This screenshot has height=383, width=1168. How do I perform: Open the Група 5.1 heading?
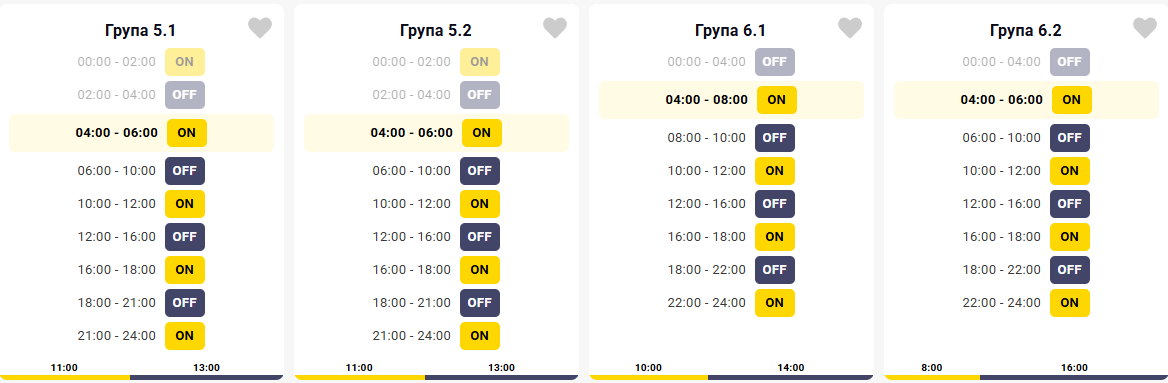141,31
